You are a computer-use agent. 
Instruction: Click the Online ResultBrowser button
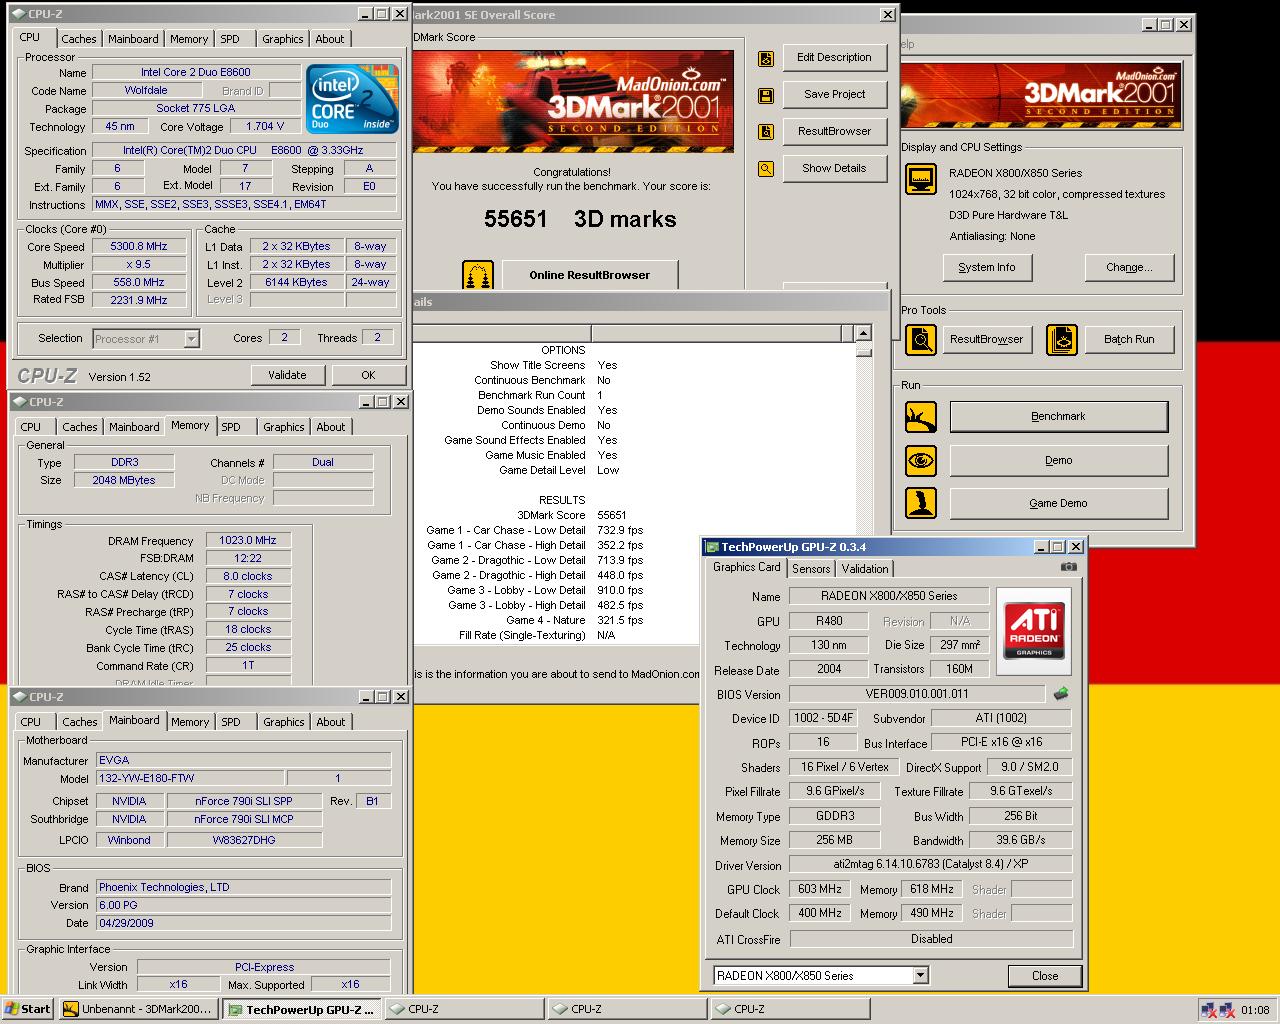click(x=589, y=275)
